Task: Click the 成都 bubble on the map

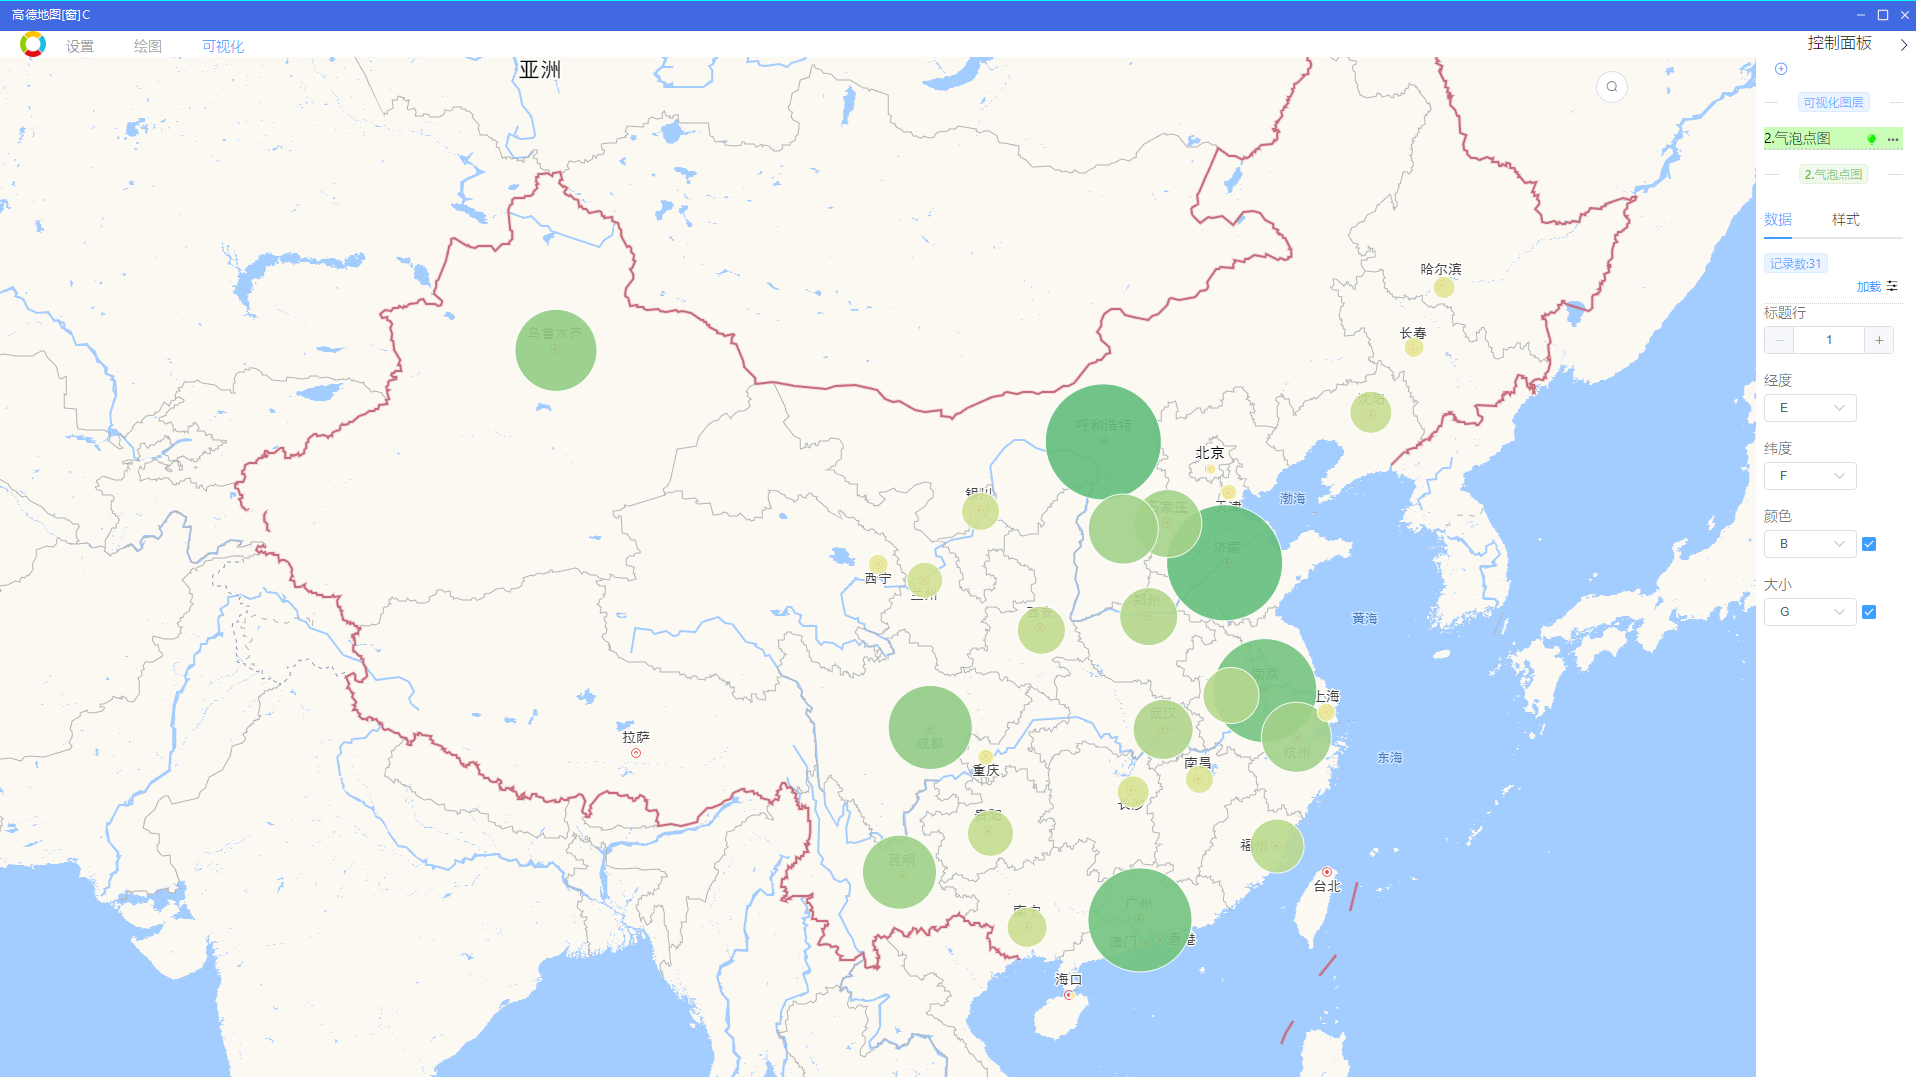Action: tap(930, 727)
